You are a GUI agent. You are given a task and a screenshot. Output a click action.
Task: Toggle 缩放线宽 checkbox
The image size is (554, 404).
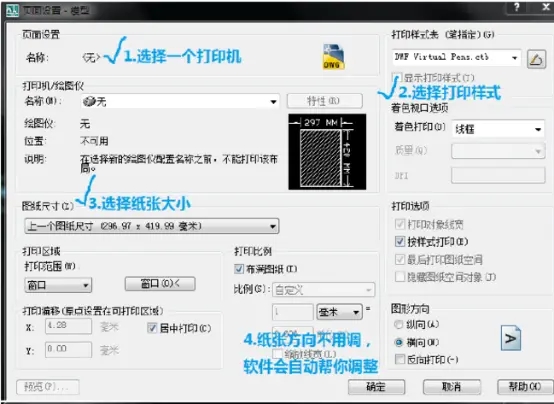pyautogui.click(x=278, y=353)
